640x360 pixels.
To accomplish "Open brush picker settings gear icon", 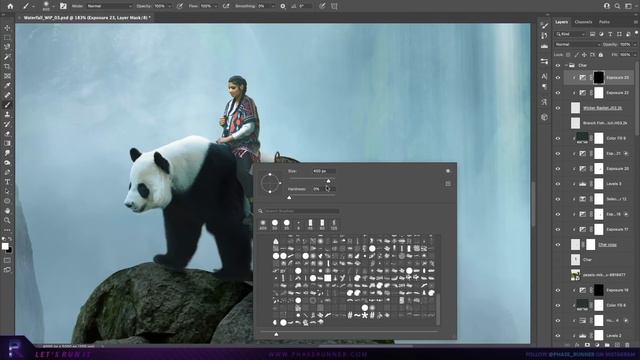I will point(448,171).
